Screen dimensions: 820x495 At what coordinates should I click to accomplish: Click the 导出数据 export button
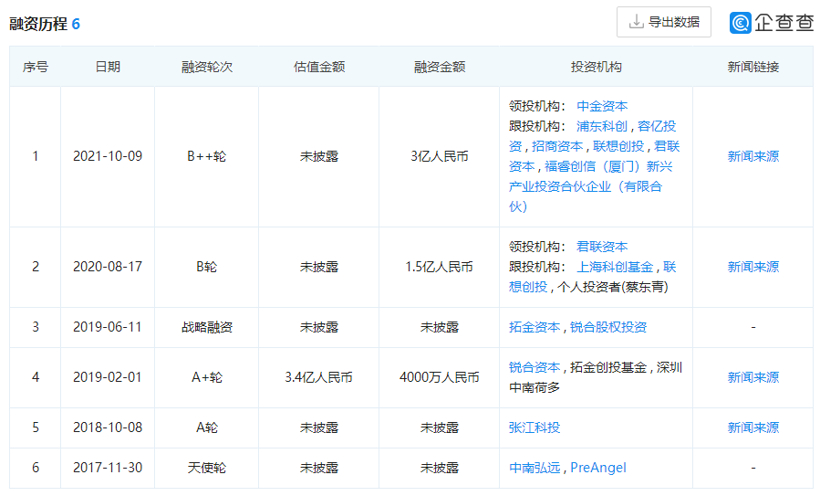coord(664,22)
